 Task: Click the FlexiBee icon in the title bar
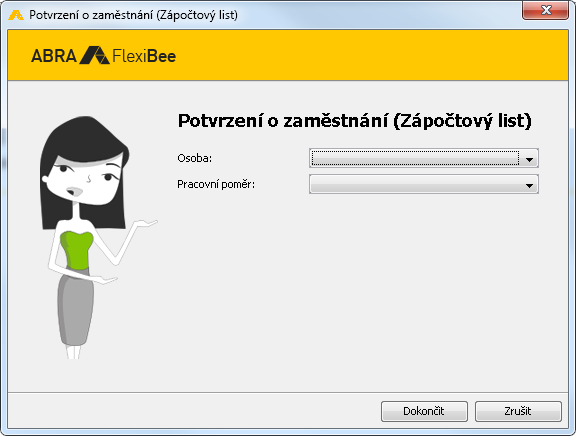point(16,15)
